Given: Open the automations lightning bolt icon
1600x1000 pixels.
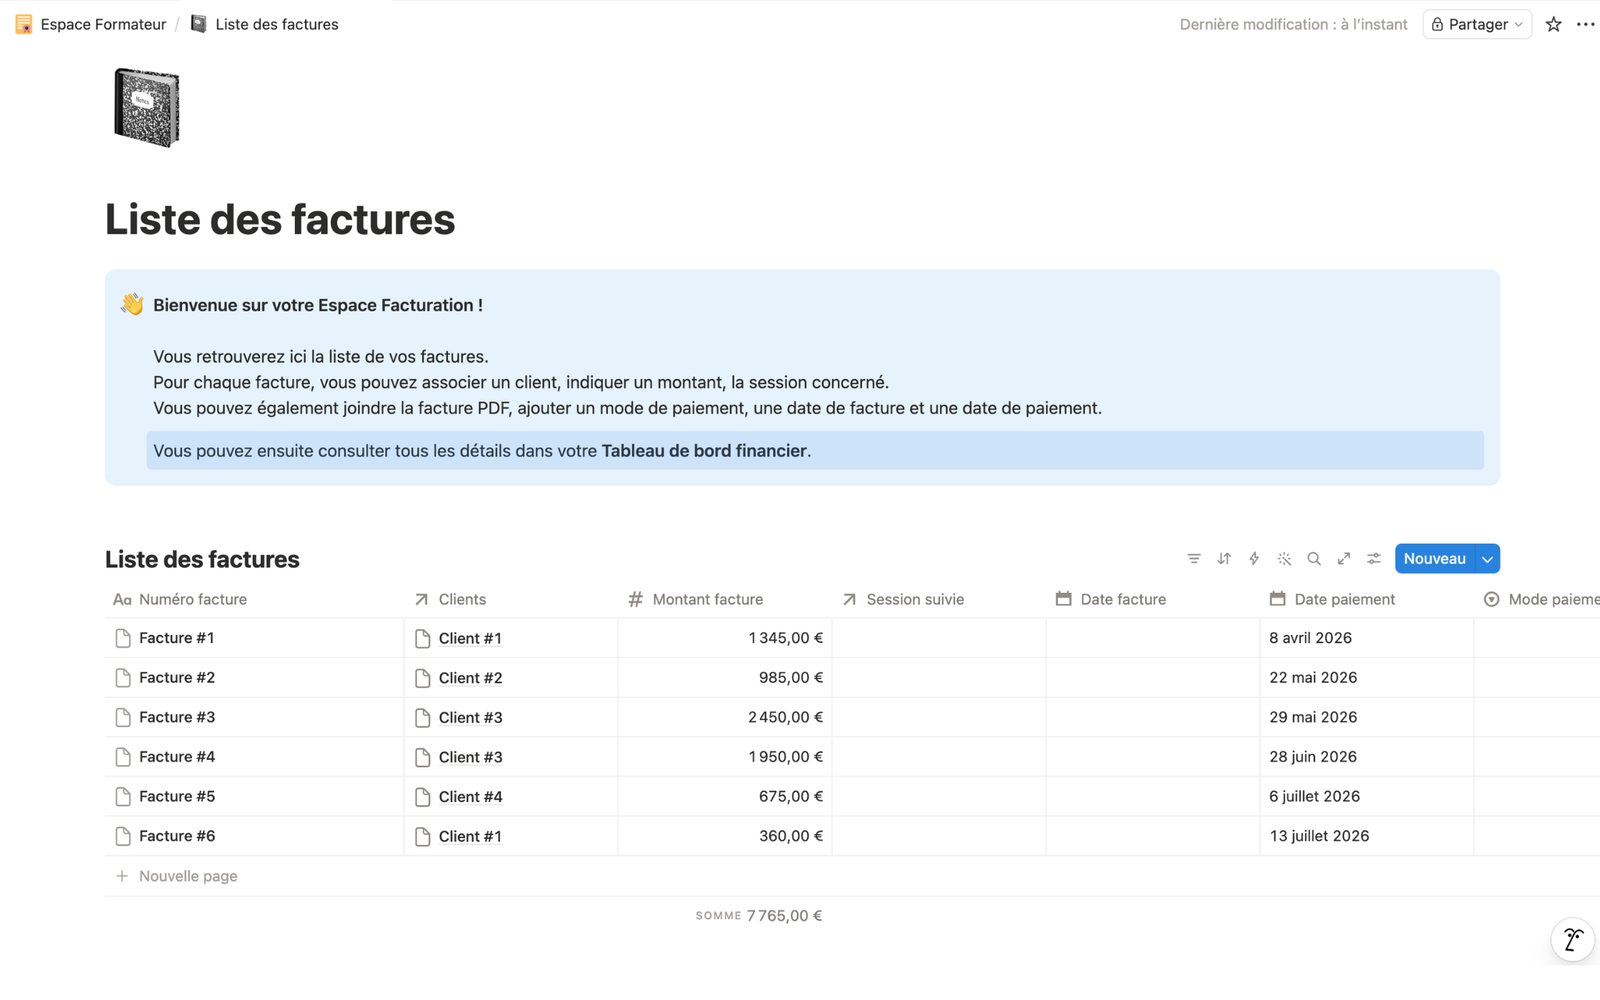Looking at the screenshot, I should pyautogui.click(x=1254, y=559).
